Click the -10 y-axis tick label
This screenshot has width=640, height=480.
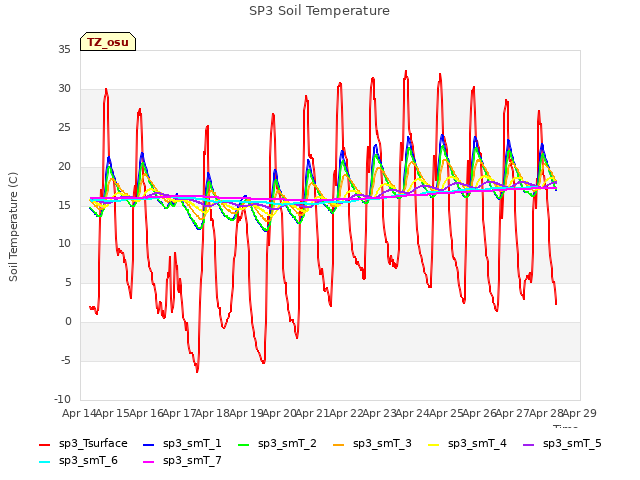tap(62, 399)
